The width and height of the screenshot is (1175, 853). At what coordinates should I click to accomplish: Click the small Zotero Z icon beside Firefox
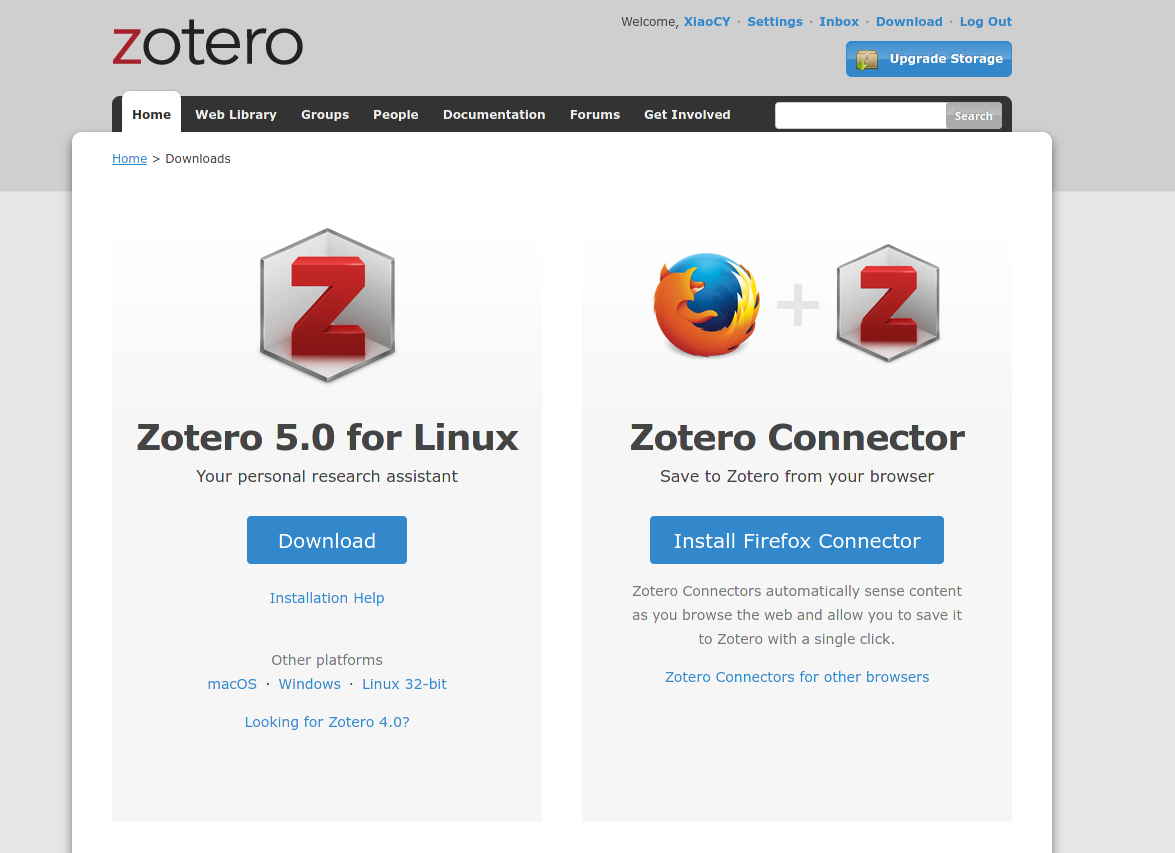(888, 303)
